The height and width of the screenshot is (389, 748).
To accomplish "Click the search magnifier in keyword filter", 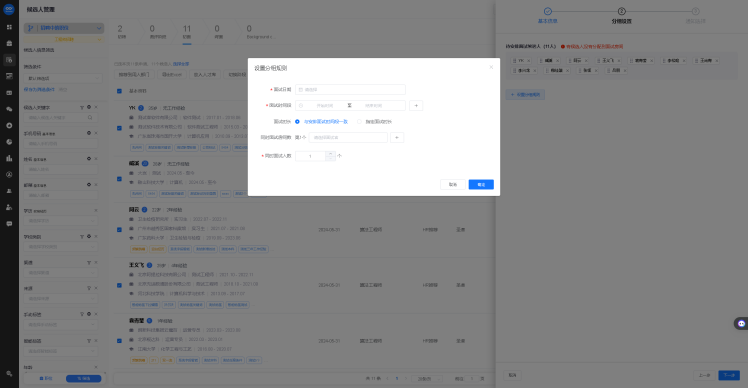I will (90, 117).
